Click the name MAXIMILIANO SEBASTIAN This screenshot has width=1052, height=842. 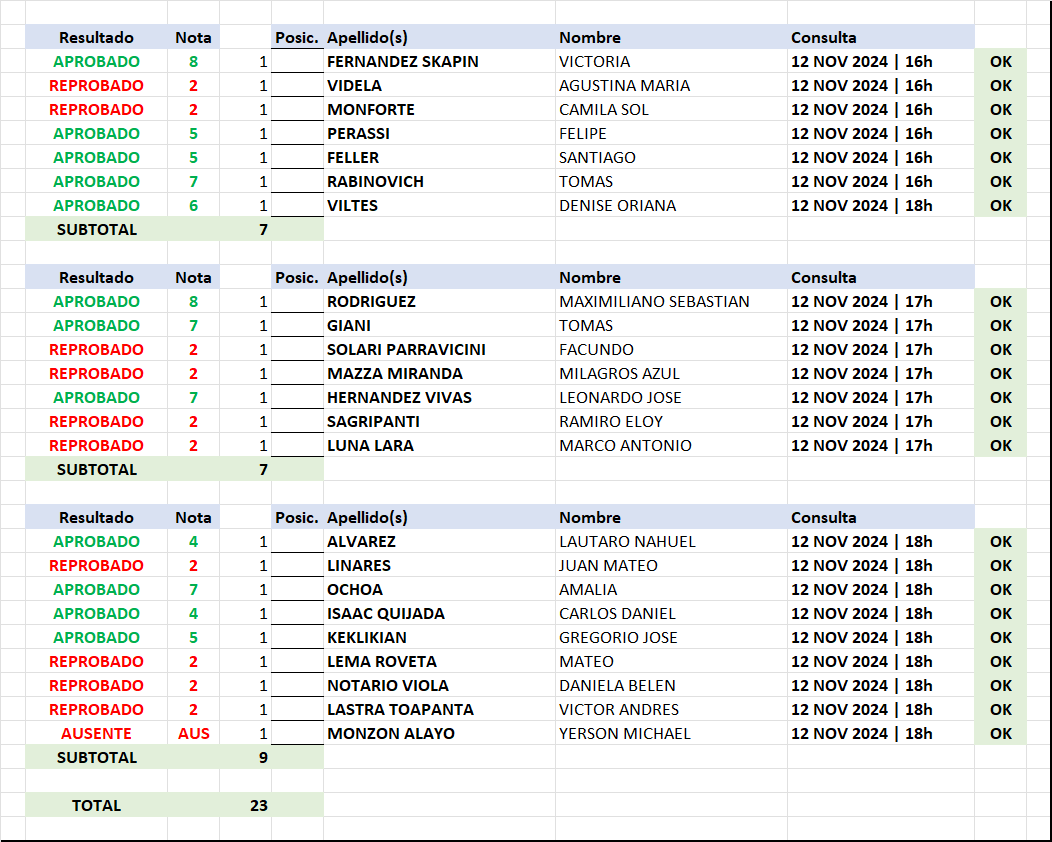coord(654,302)
